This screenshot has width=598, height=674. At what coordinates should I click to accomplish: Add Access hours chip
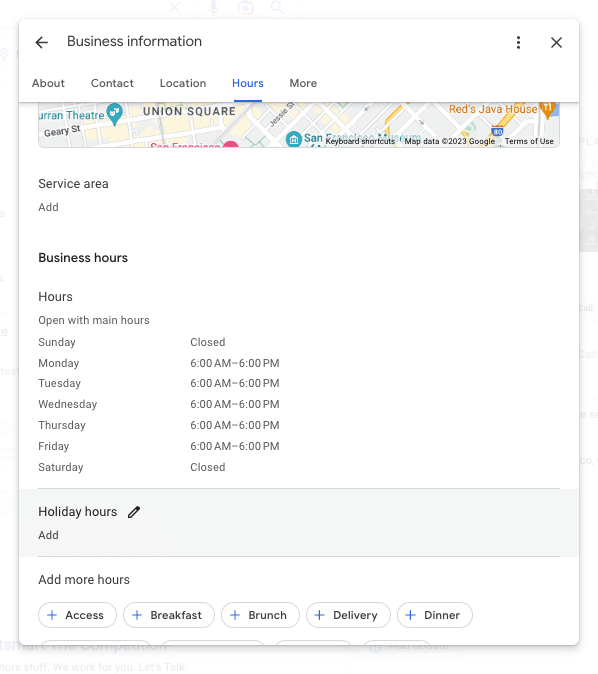coord(77,615)
